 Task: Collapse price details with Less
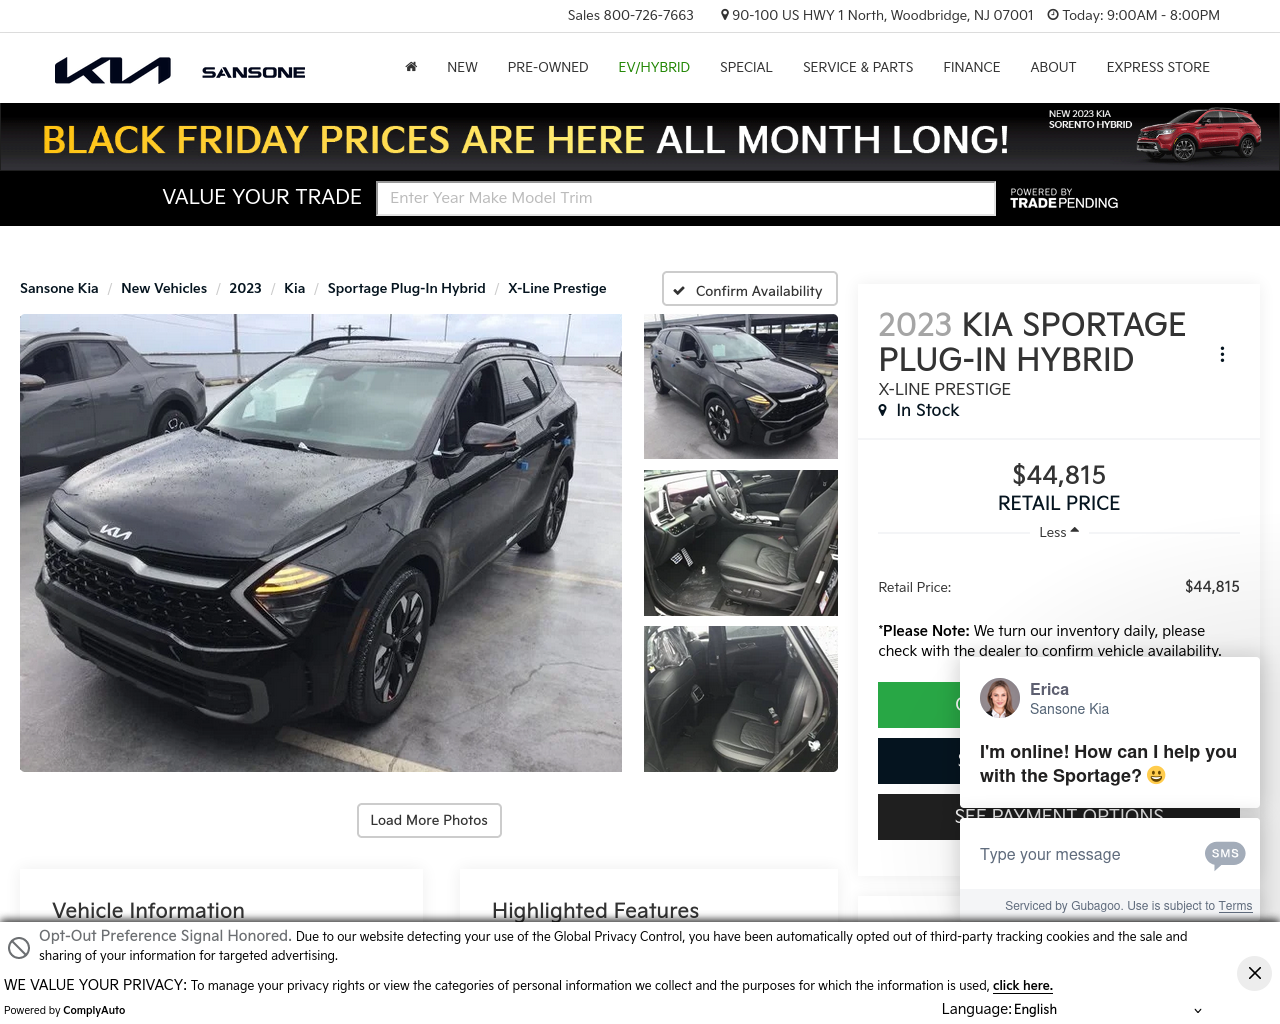(x=1059, y=532)
